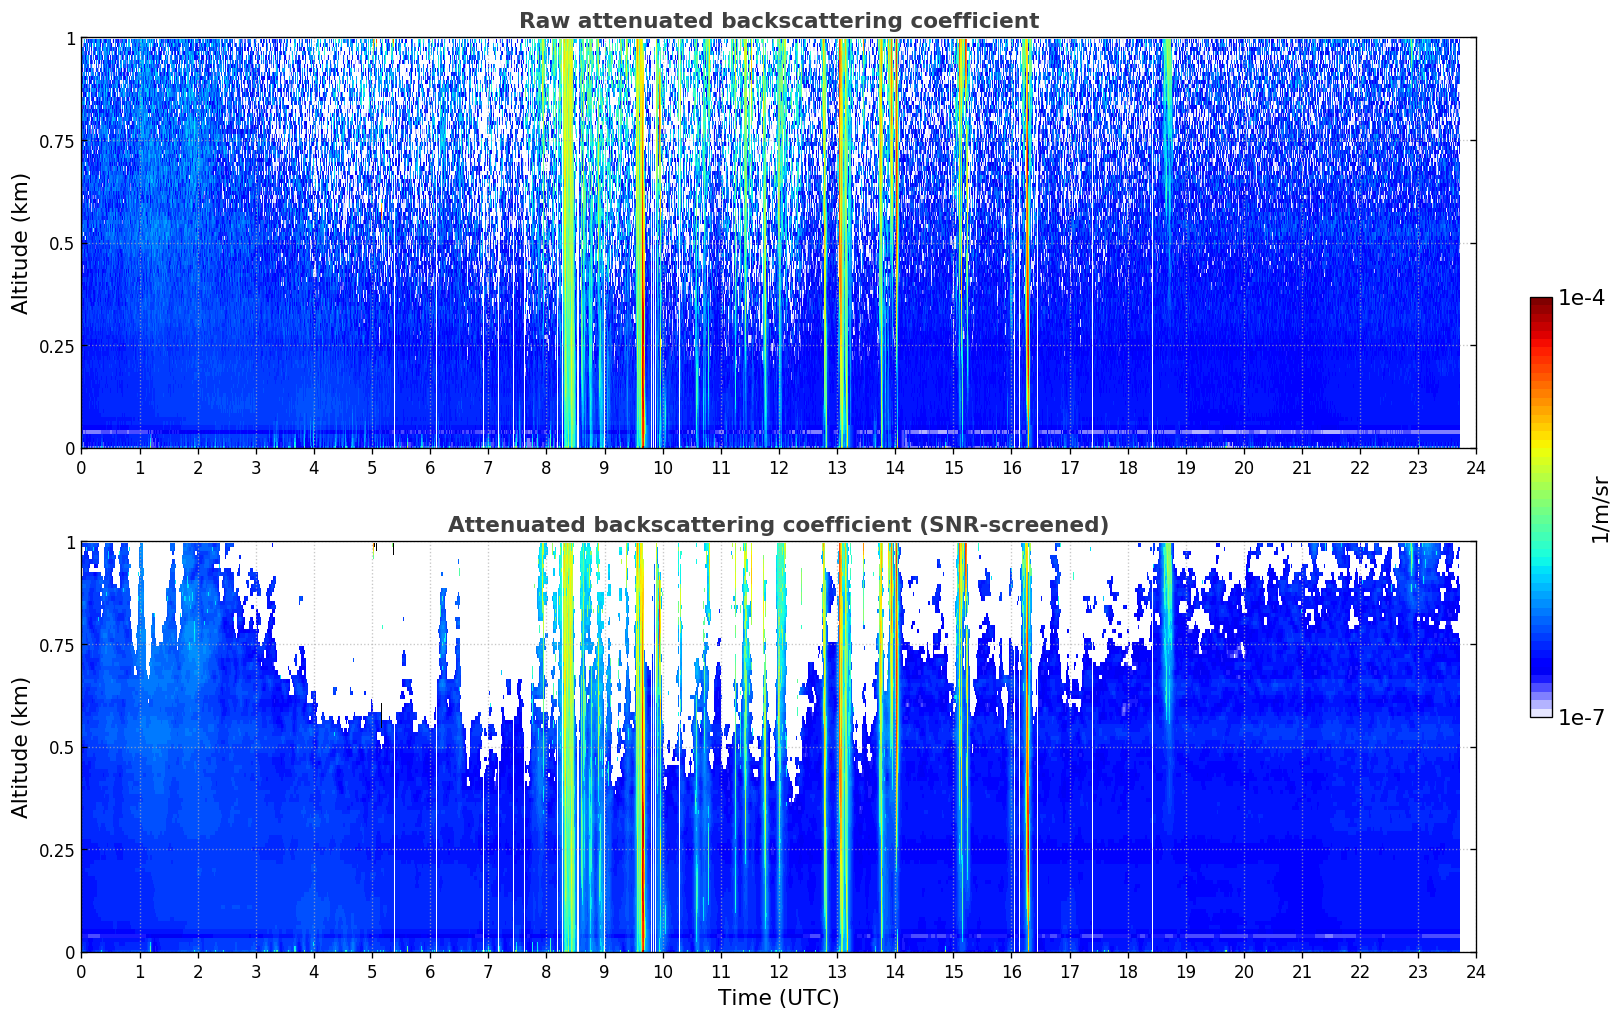The width and height of the screenshot is (1621, 1020).
Task: Click hour tick "24" under the raw plot
Action: coord(1476,467)
